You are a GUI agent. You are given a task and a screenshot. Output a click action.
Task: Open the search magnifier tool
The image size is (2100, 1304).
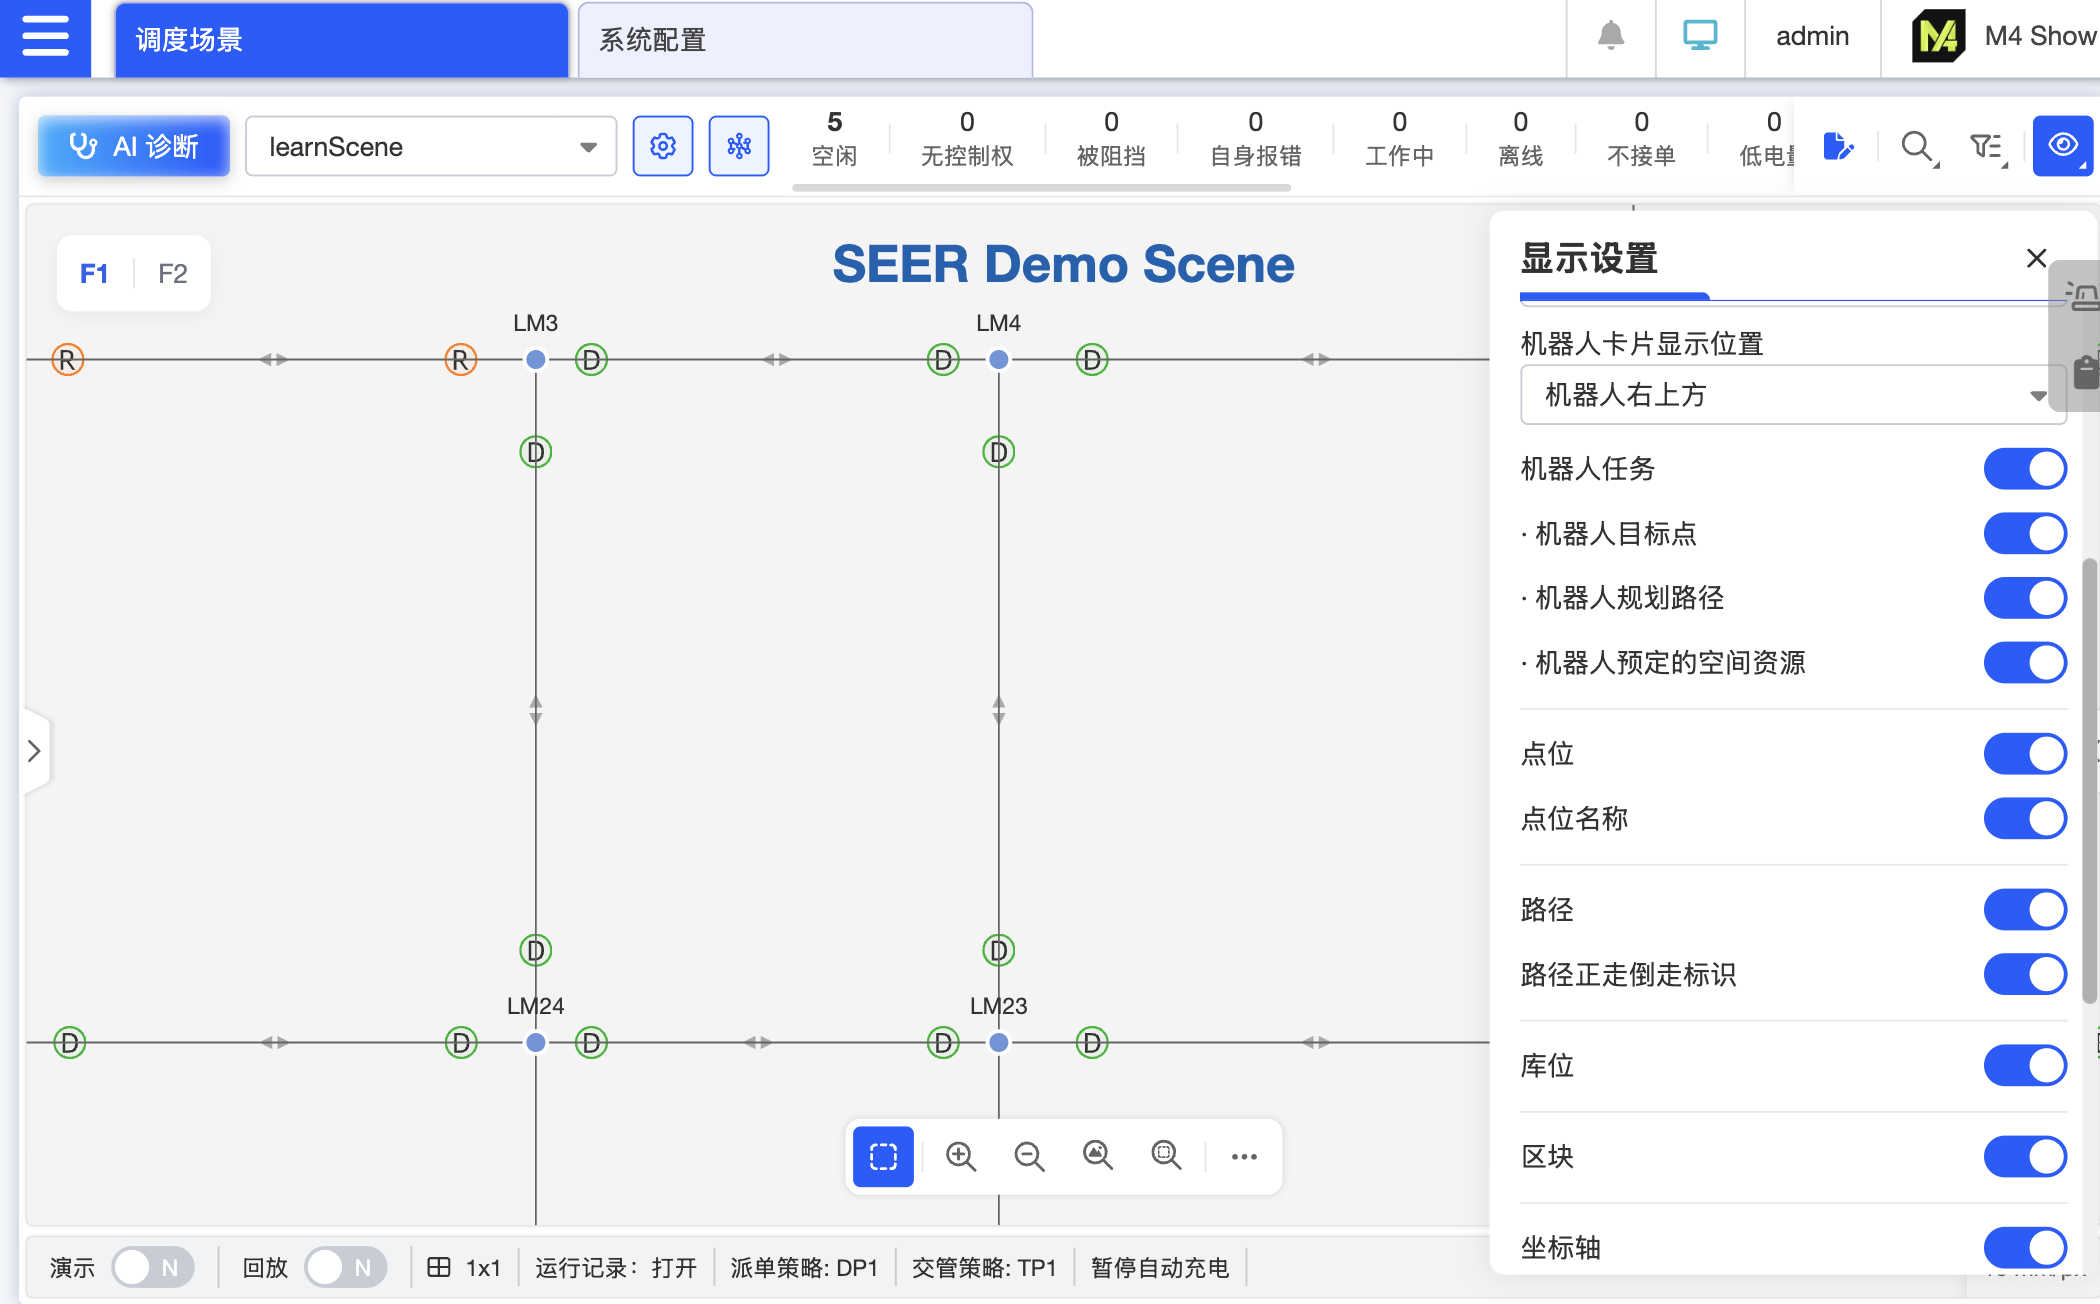click(x=1916, y=147)
